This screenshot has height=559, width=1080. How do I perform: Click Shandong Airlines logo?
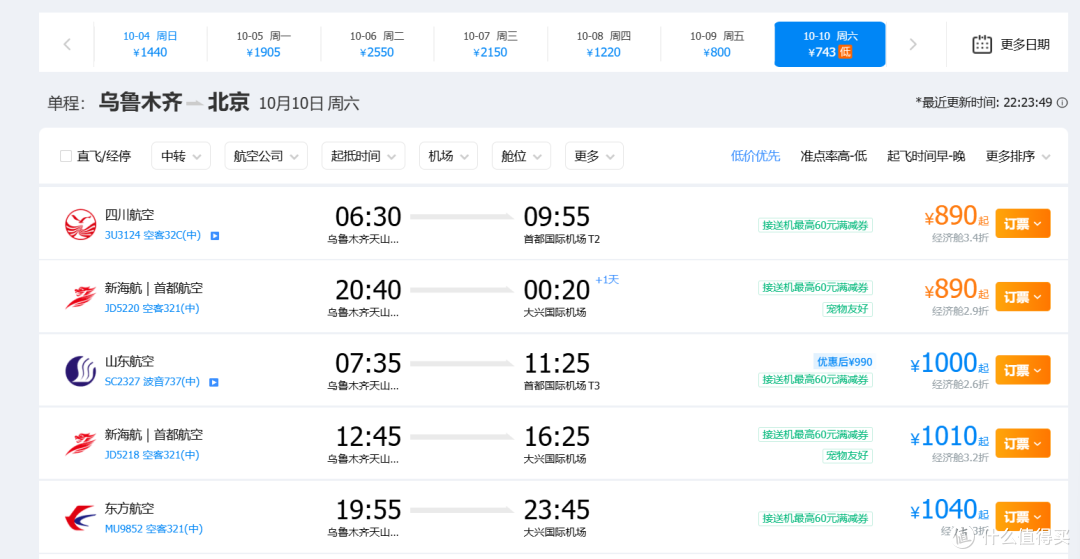(x=81, y=371)
